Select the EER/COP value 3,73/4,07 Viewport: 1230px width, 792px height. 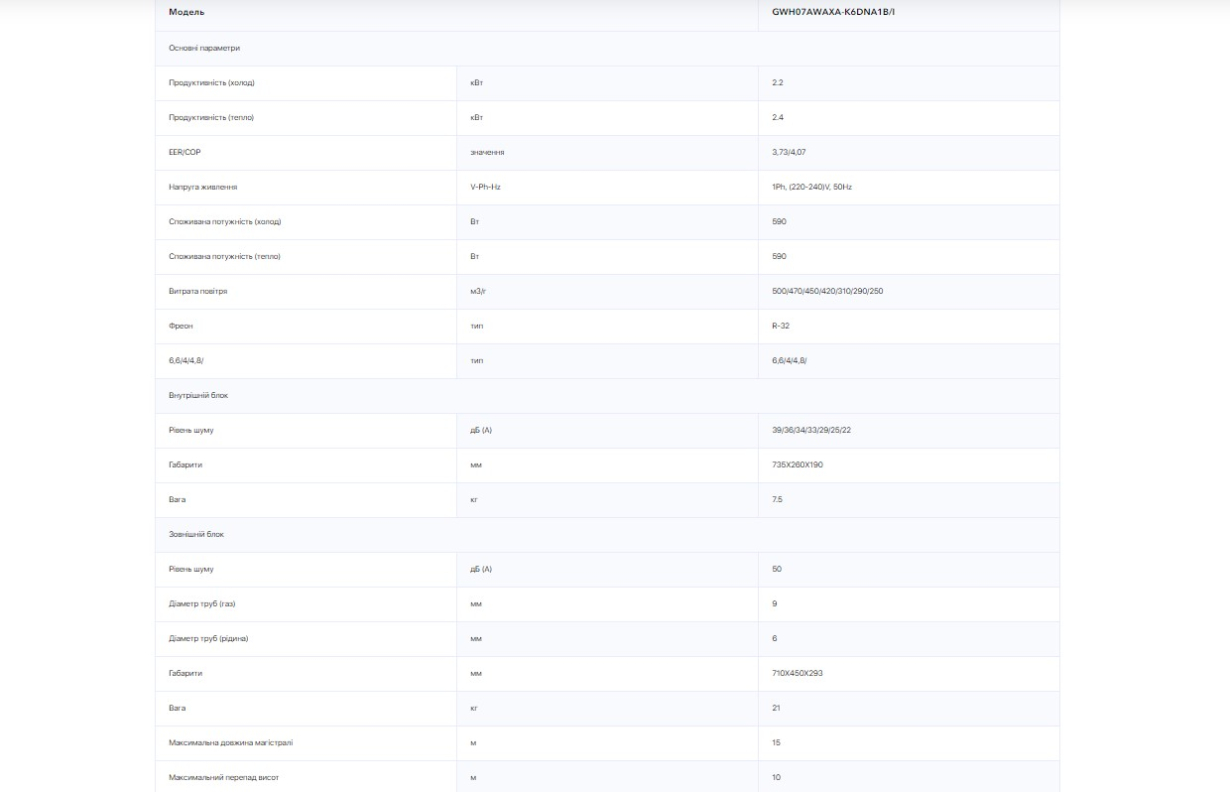coord(789,152)
